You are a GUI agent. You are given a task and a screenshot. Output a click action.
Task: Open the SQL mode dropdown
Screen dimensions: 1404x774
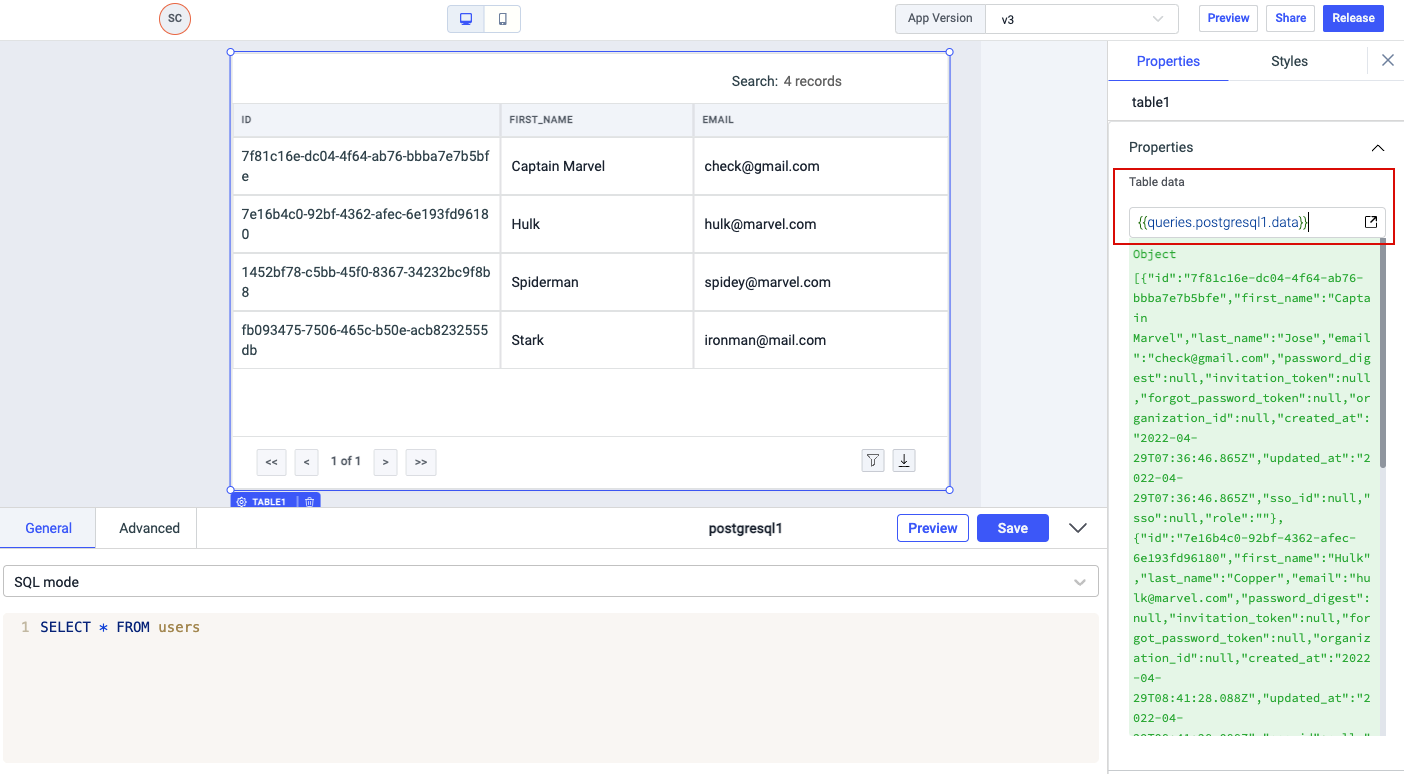tap(550, 582)
